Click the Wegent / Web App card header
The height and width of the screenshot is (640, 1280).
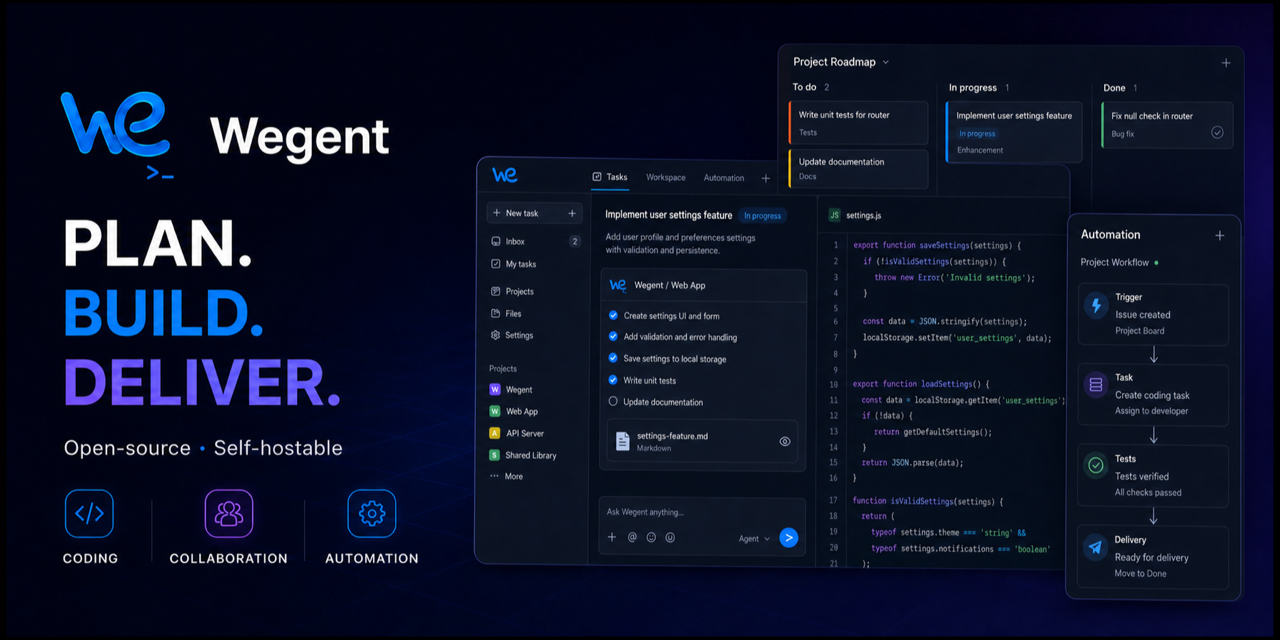click(703, 285)
